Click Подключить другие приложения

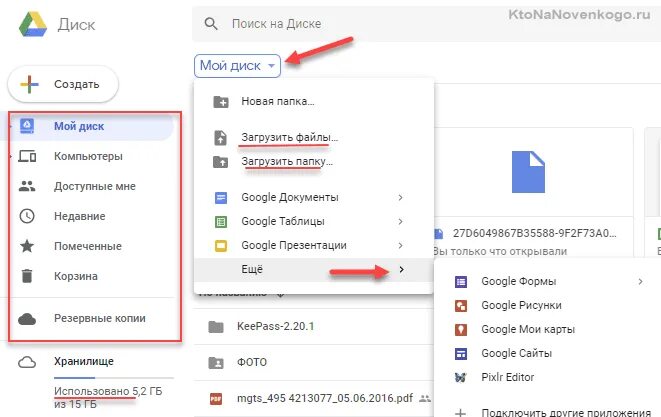coord(566,412)
